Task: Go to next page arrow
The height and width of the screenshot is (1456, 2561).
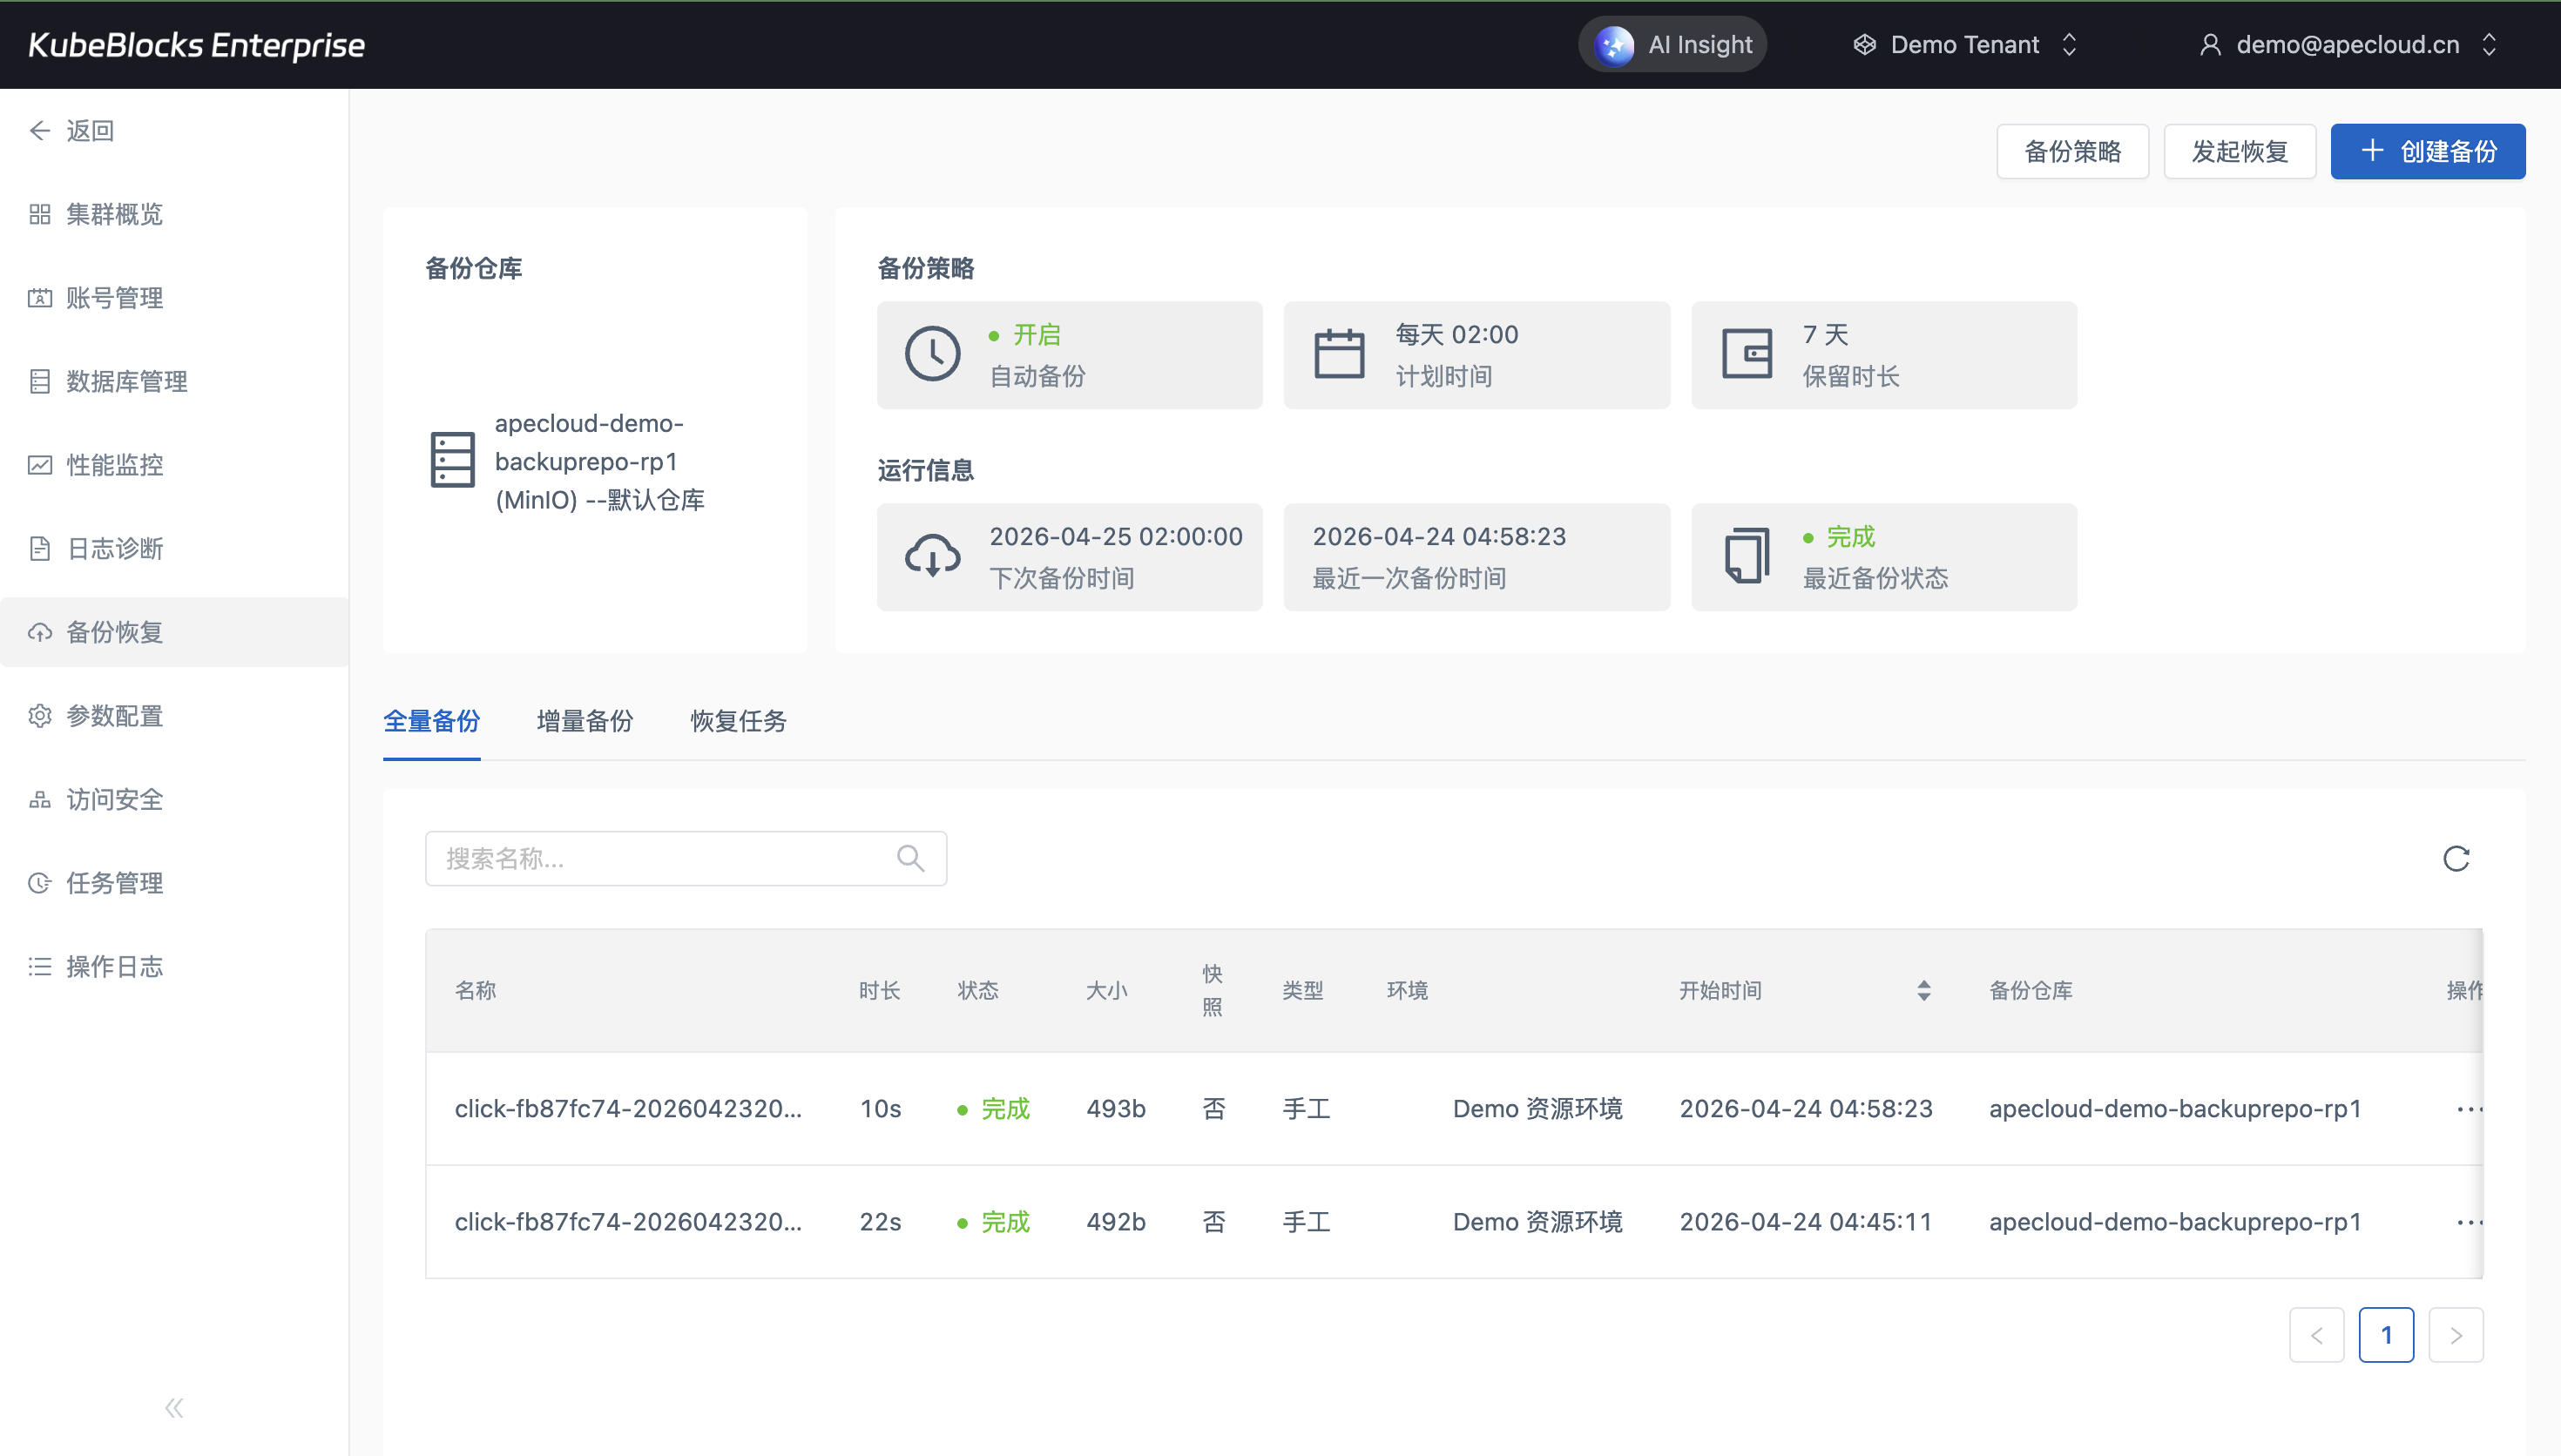Action: click(2455, 1335)
